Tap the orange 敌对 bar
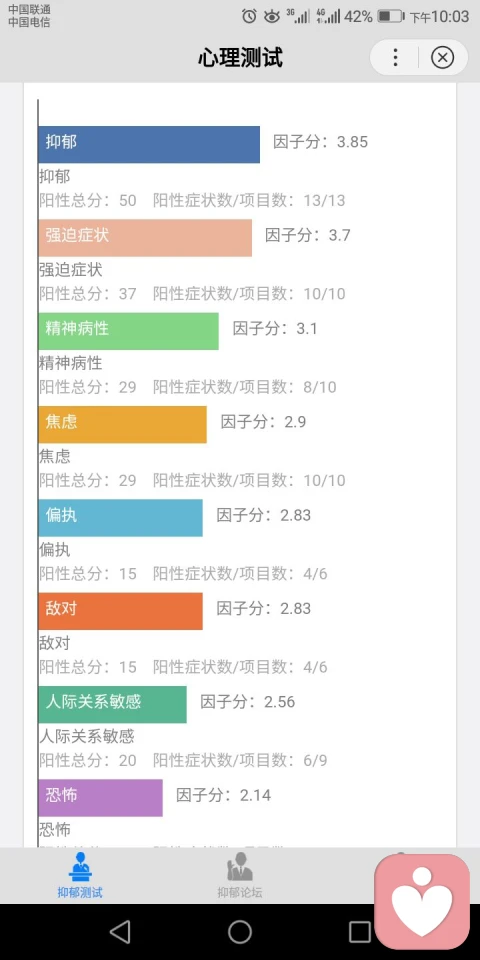The image size is (480, 960). click(x=121, y=611)
